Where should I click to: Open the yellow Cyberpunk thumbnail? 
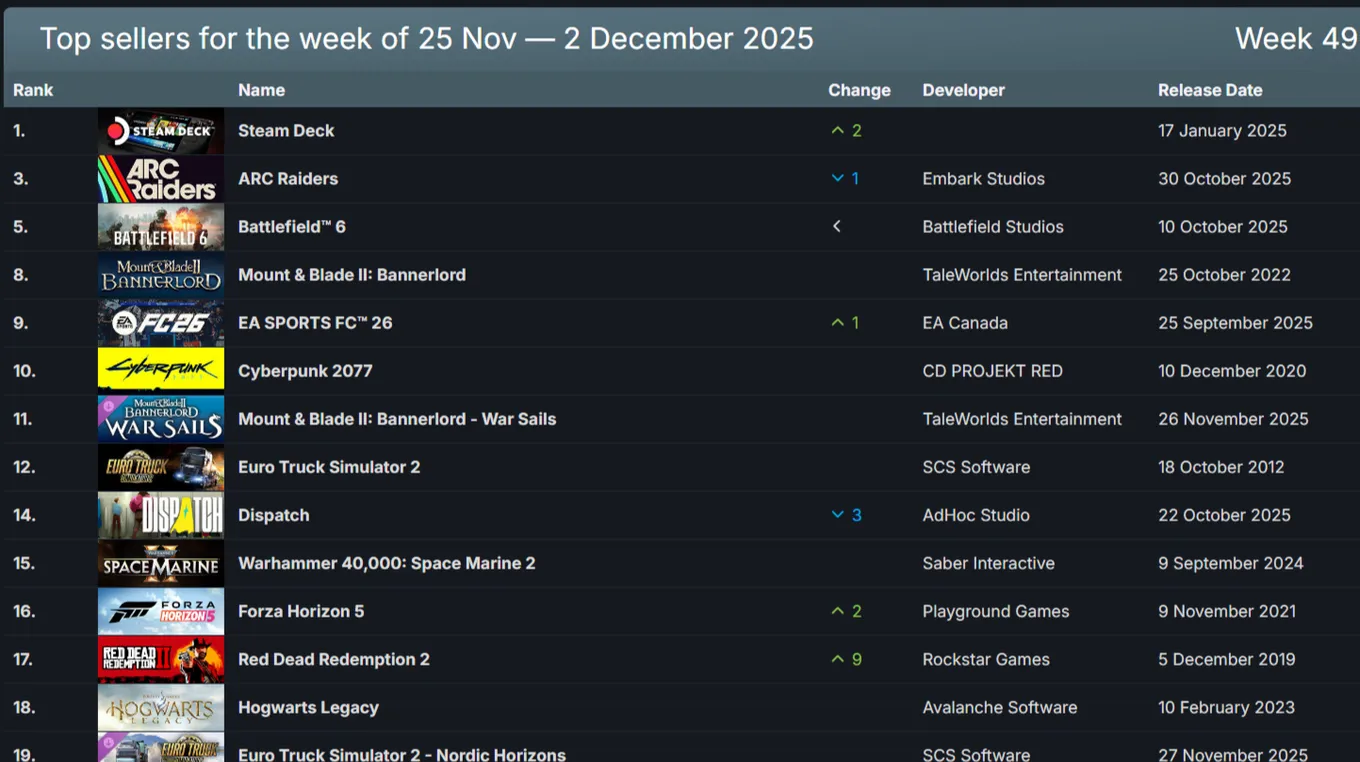161,371
